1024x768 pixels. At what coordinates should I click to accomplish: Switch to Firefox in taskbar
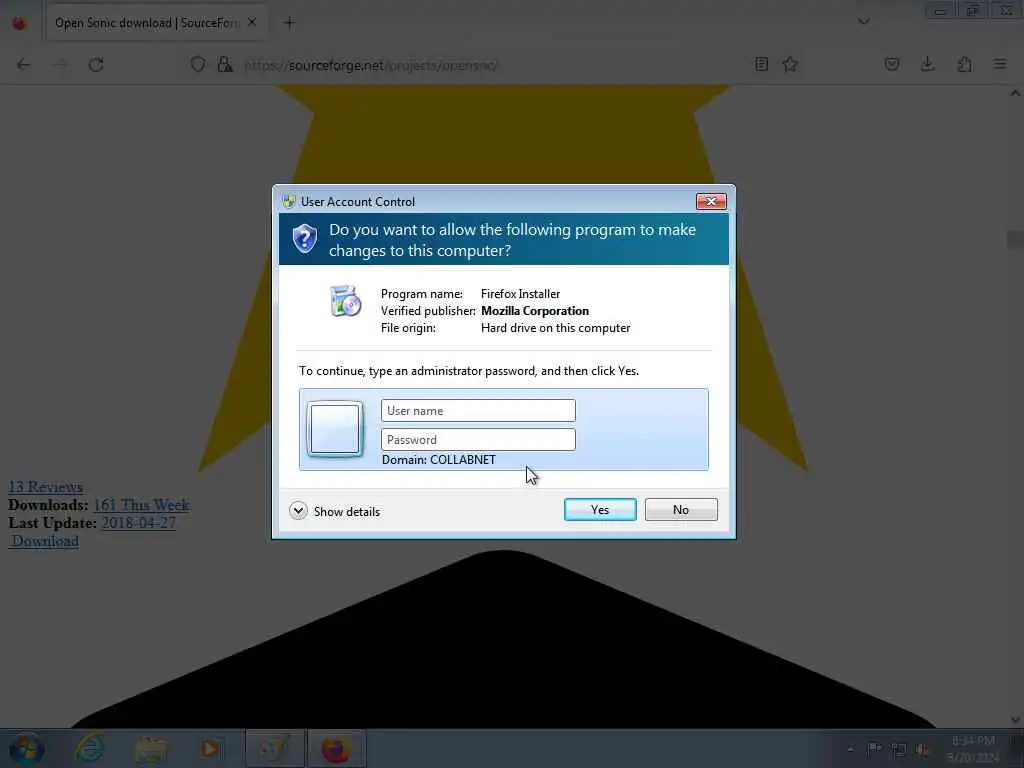(336, 748)
